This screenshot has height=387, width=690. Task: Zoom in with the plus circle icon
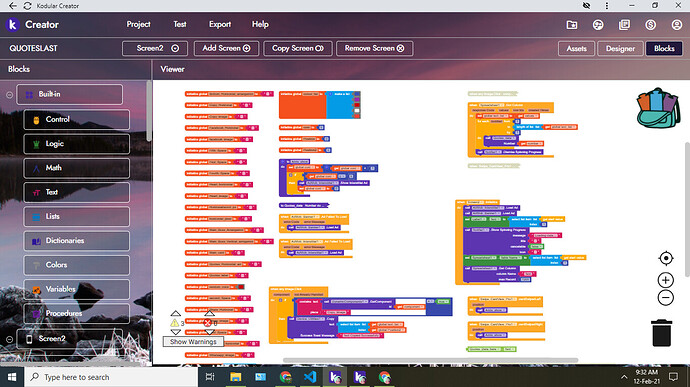point(666,280)
